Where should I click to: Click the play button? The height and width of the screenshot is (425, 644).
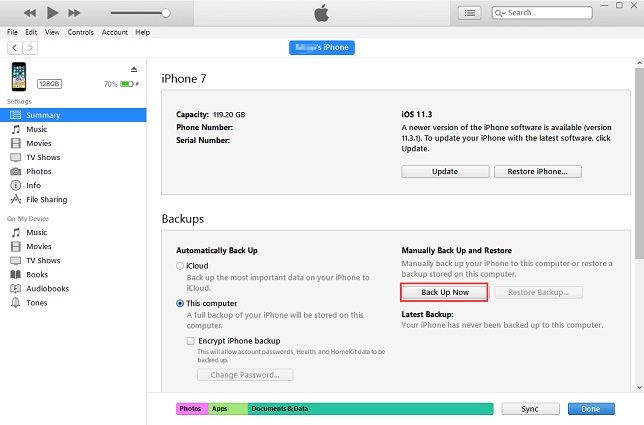tap(52, 13)
